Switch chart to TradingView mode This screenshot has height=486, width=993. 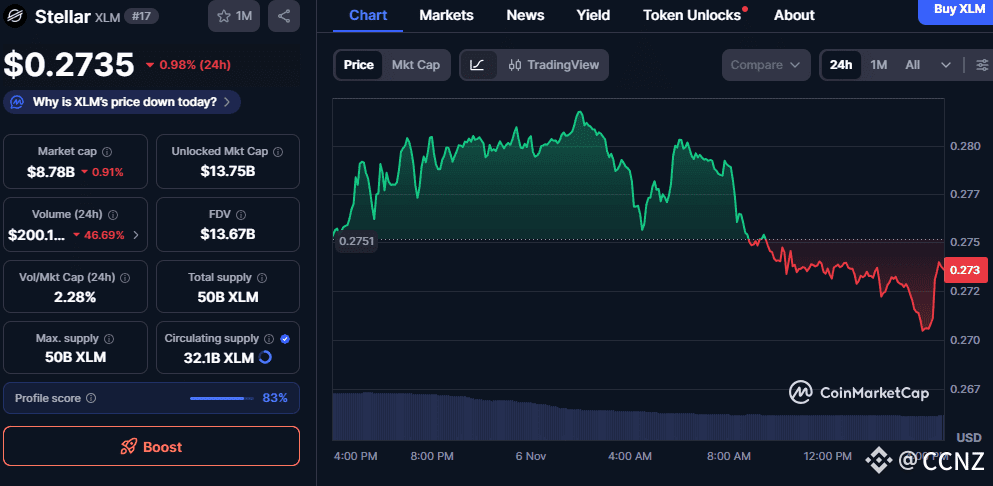553,65
